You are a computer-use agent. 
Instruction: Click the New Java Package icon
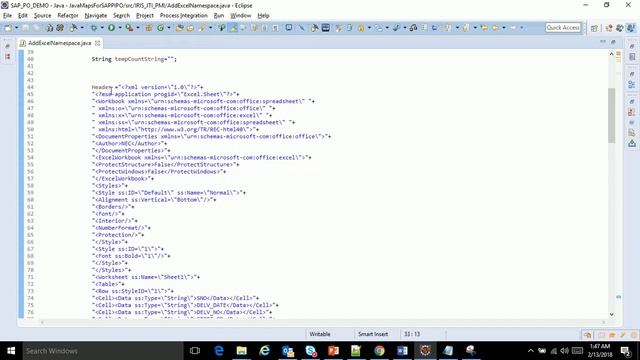149,28
